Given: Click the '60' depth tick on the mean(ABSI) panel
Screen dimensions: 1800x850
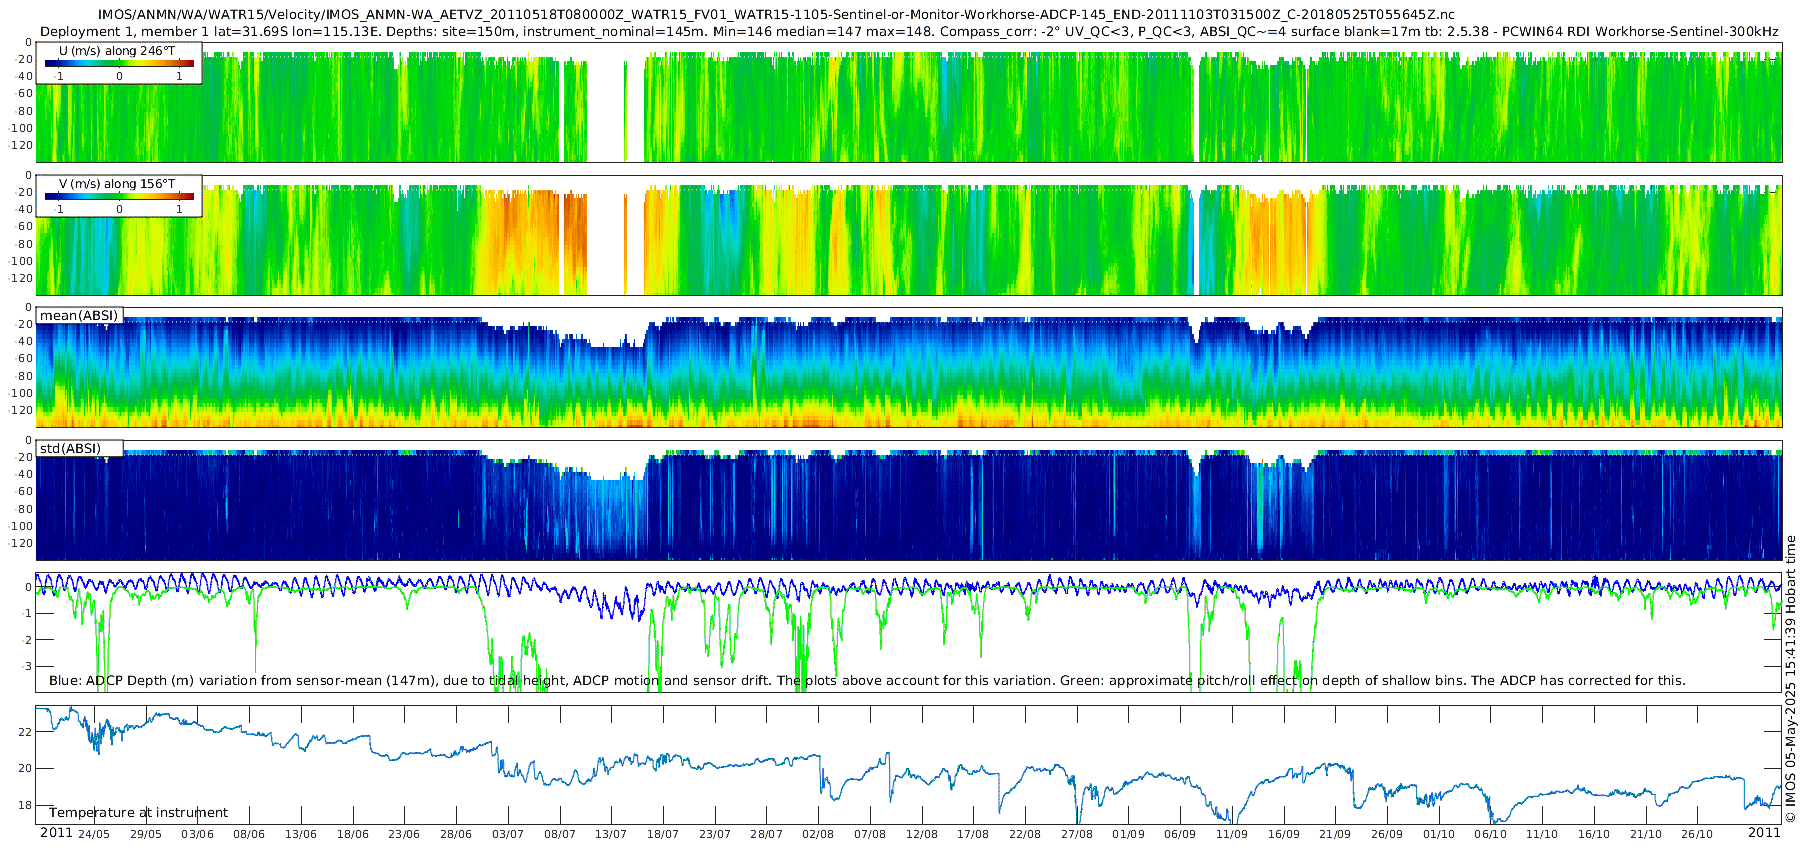Looking at the screenshot, I should click(25, 359).
